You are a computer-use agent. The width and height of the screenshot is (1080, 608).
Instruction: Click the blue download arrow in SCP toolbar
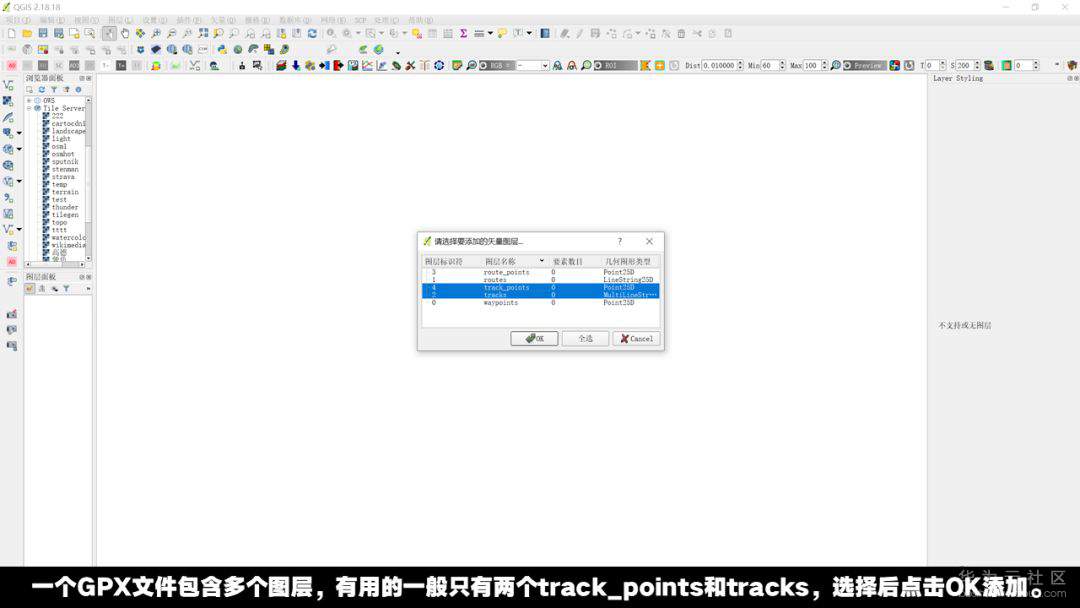(x=295, y=65)
